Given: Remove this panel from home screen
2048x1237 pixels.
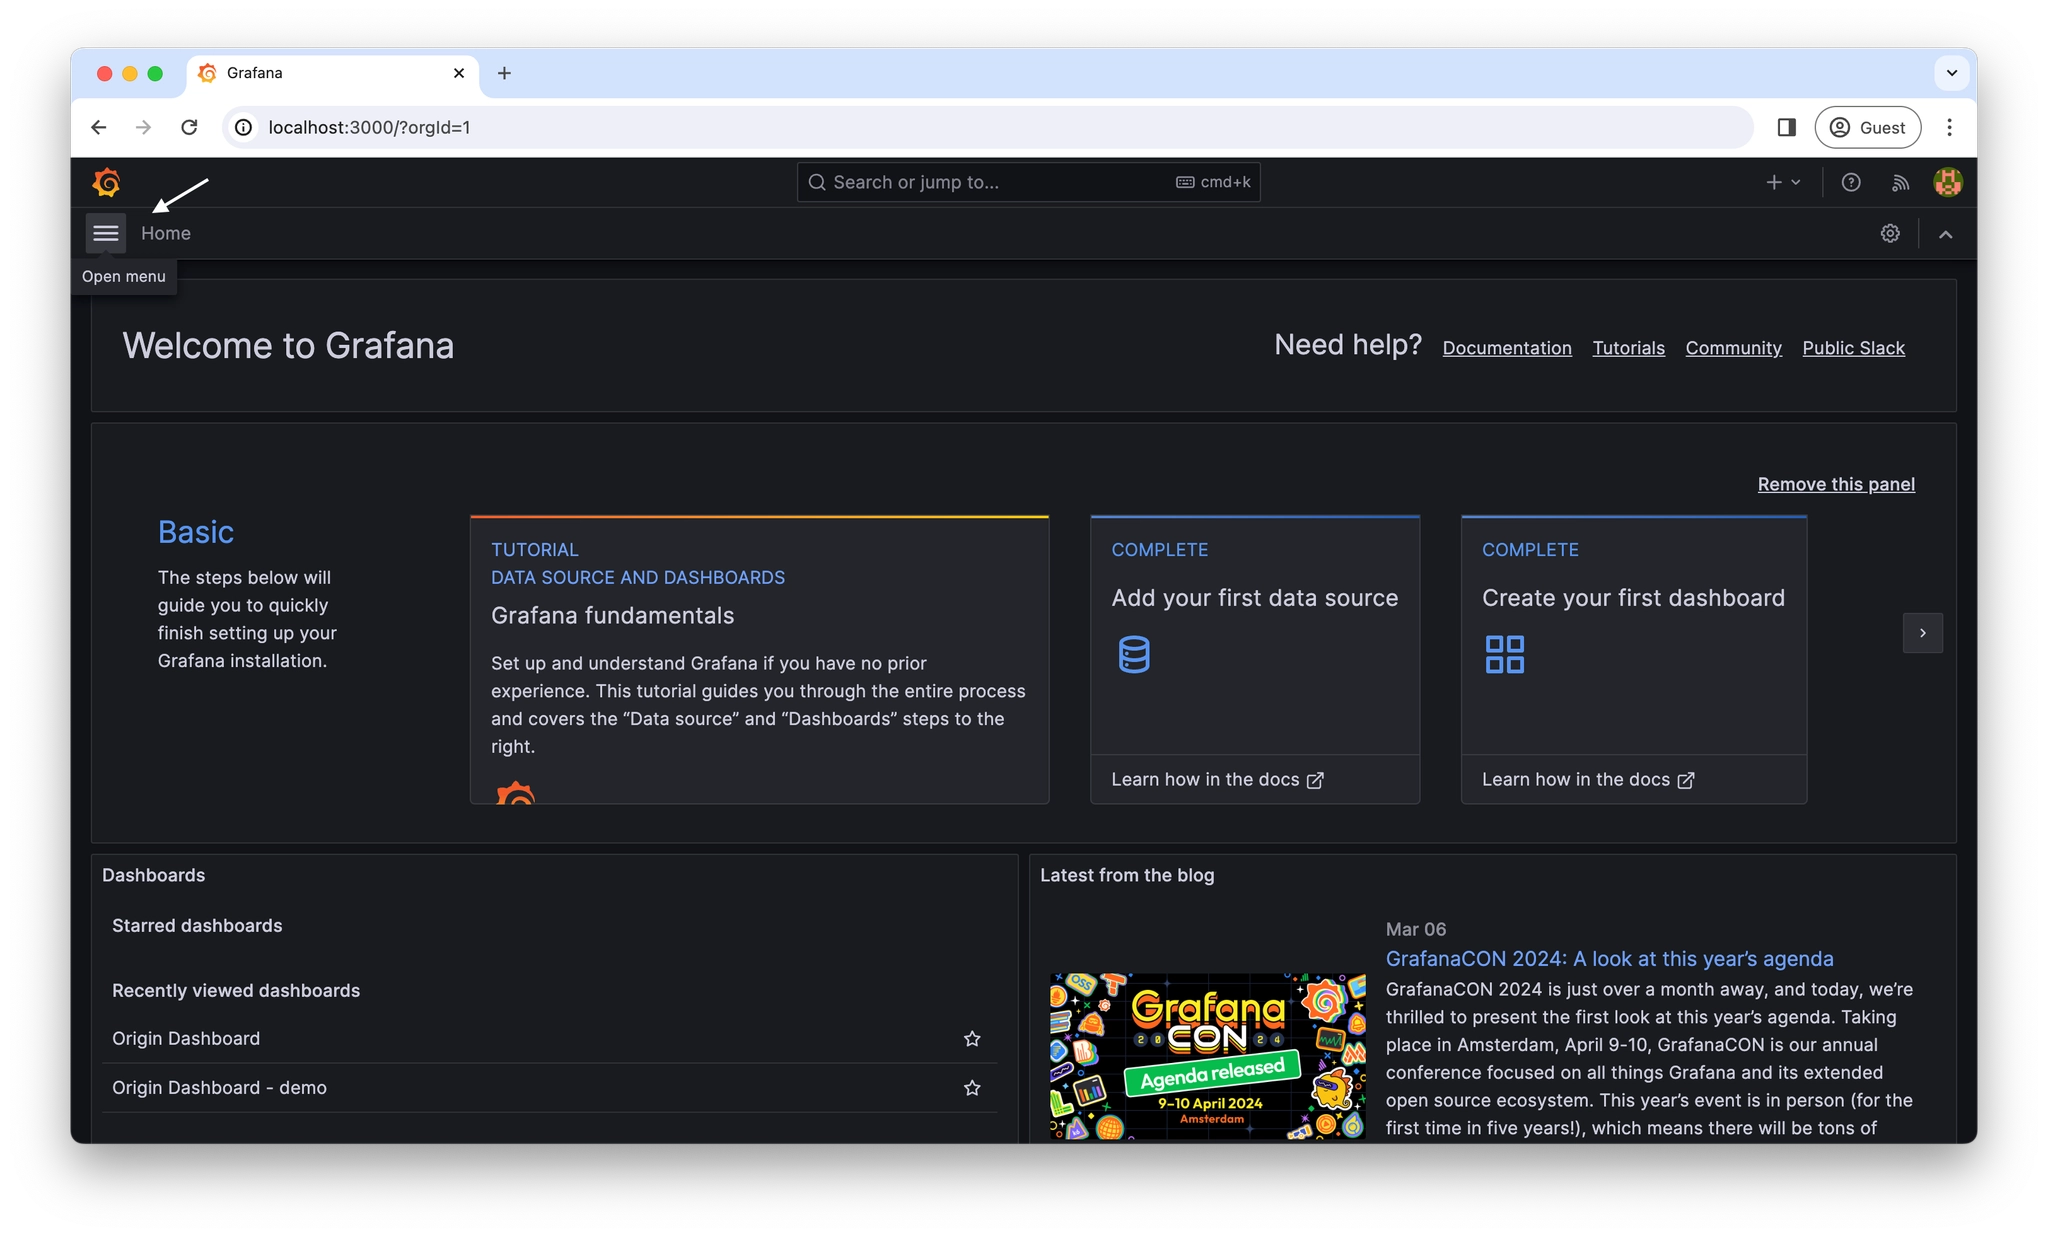Looking at the screenshot, I should 1834,483.
